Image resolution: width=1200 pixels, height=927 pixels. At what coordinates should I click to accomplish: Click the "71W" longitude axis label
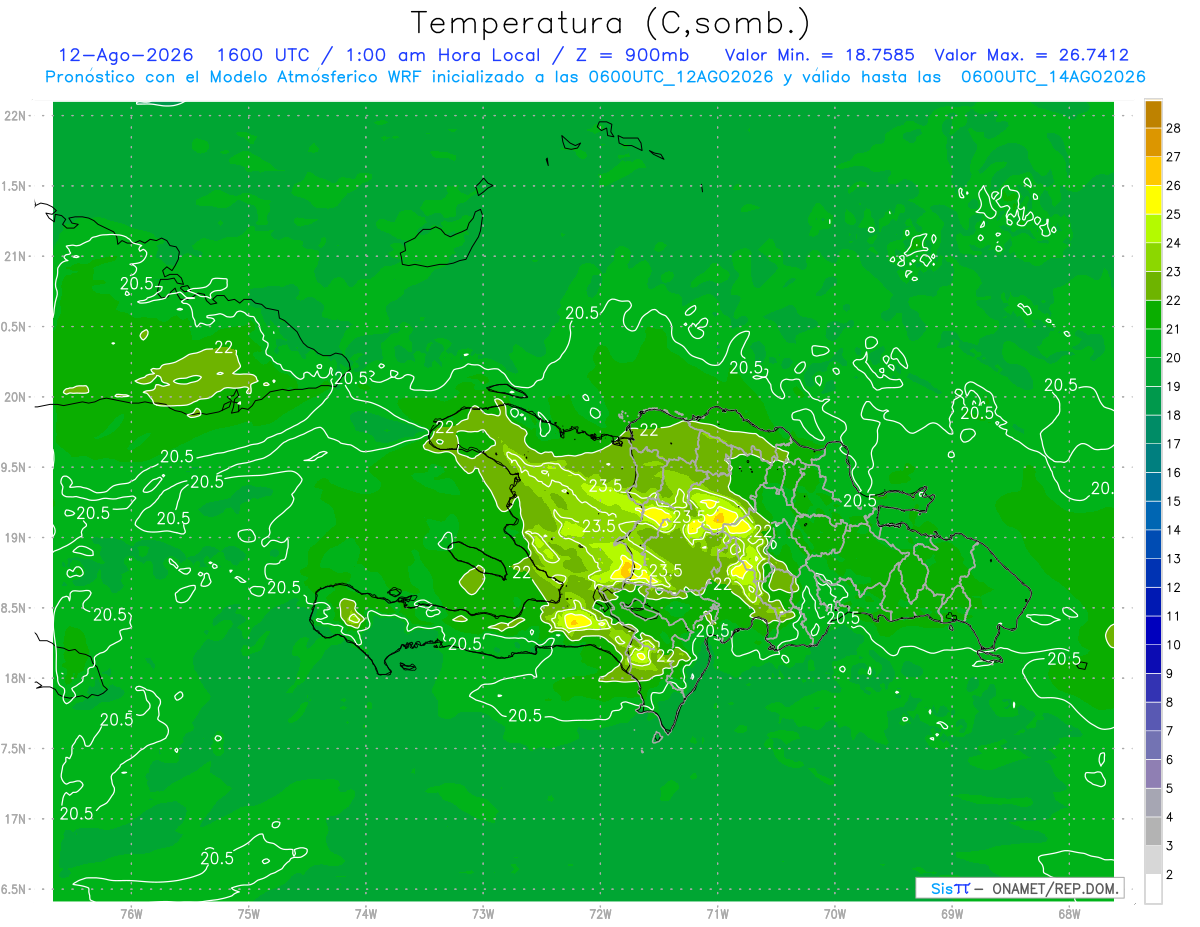pos(717,914)
